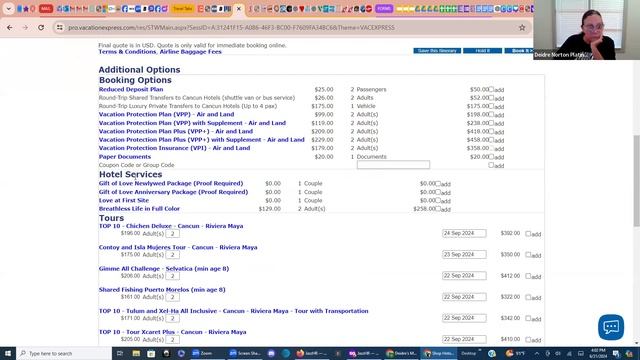Open Gimme All Challenge - Selvatica link
The width and height of the screenshot is (640, 360).
164,269
